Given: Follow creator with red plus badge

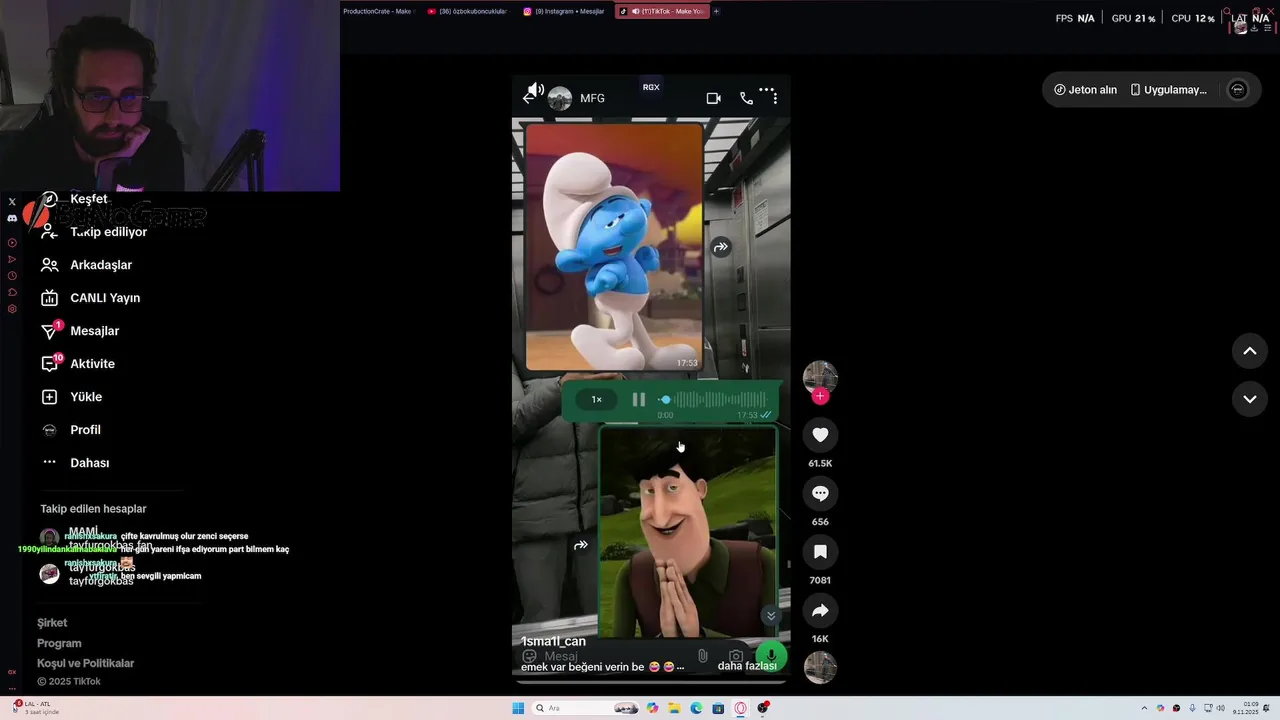Looking at the screenshot, I should 820,396.
